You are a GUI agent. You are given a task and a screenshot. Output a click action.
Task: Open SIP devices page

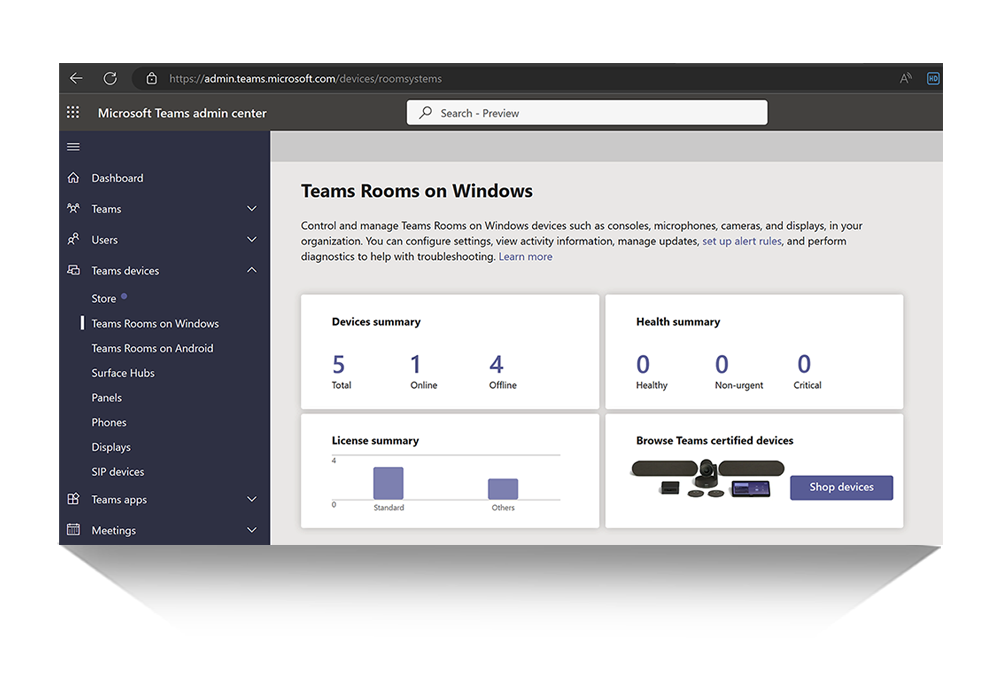pyautogui.click(x=118, y=472)
